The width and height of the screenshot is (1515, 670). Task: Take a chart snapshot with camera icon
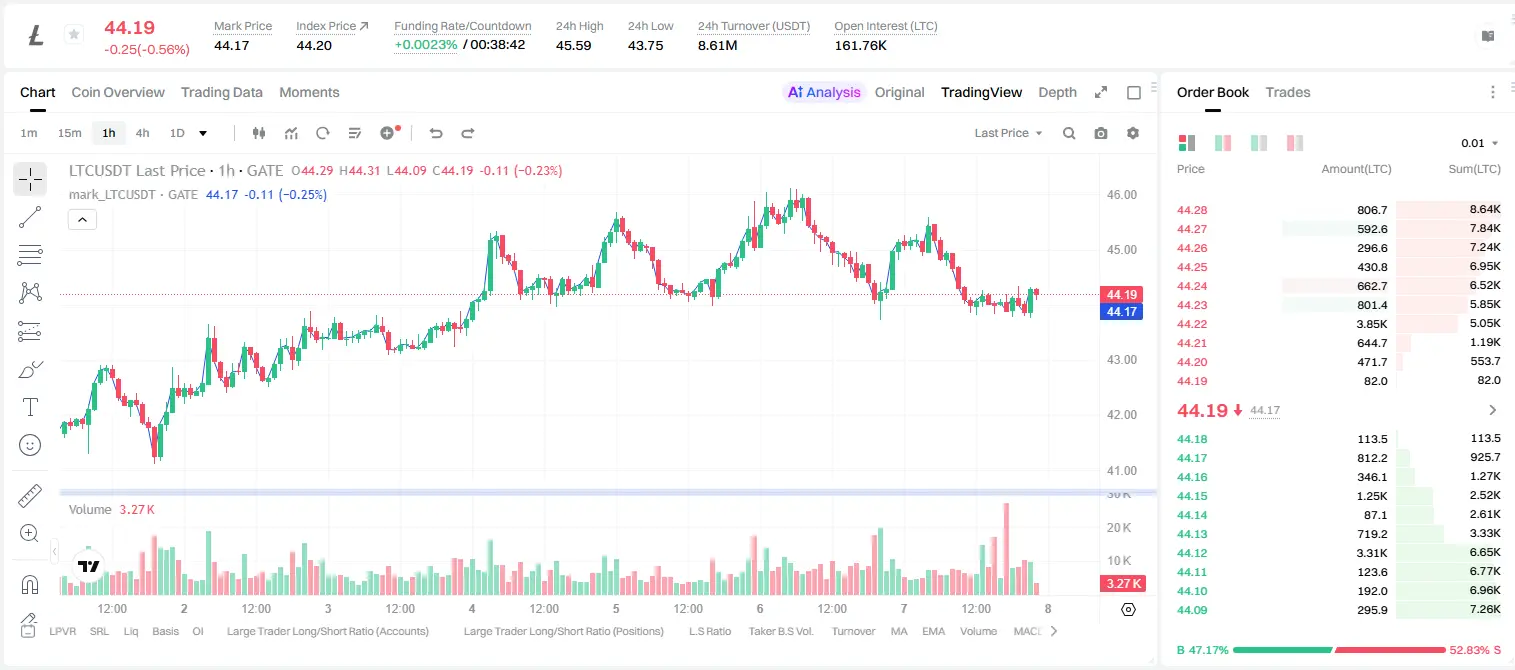pos(1101,133)
